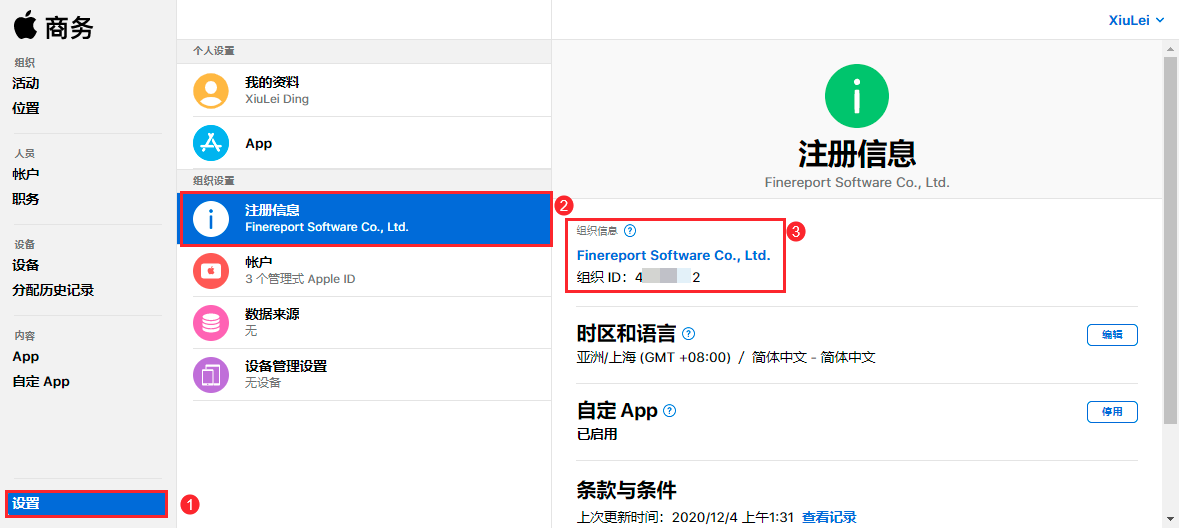1179x528 pixels.
Task: Open 位置 in the sidebar
Action: coord(26,108)
